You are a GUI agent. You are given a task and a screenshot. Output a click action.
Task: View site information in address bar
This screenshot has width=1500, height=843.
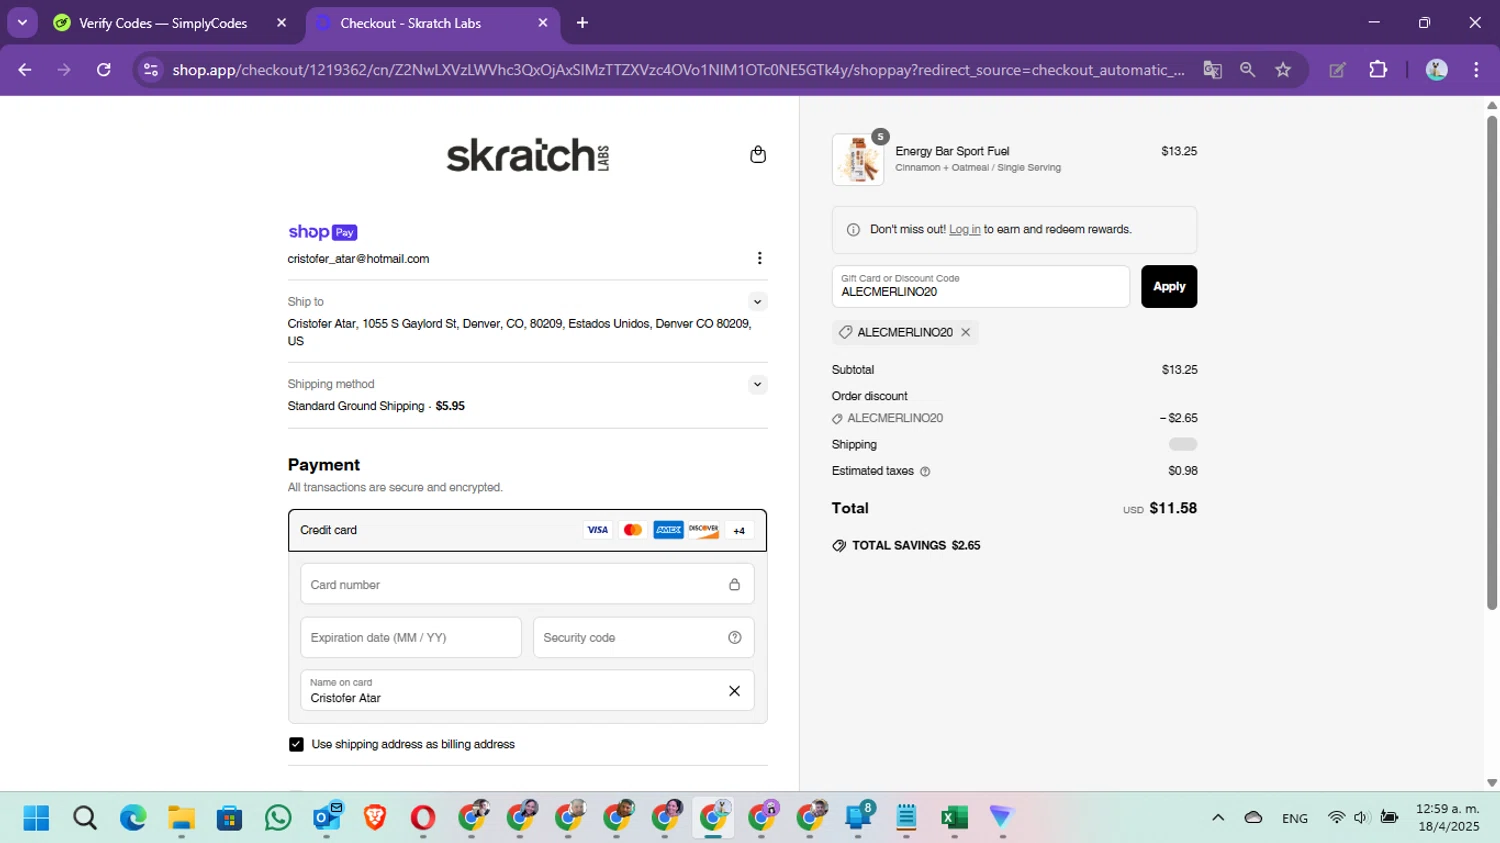pyautogui.click(x=151, y=70)
